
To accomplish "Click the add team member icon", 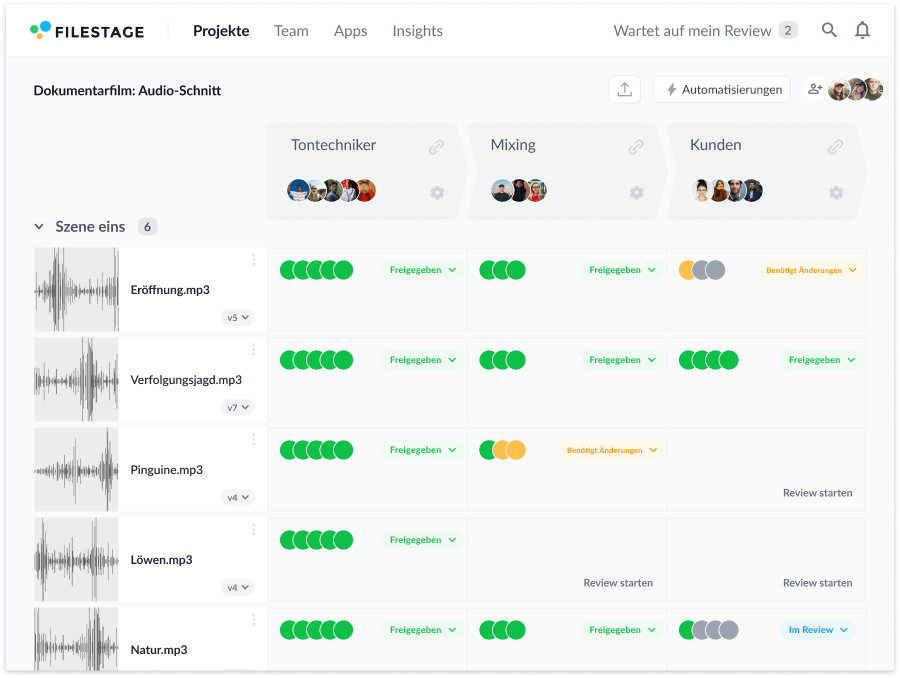I will [x=815, y=90].
